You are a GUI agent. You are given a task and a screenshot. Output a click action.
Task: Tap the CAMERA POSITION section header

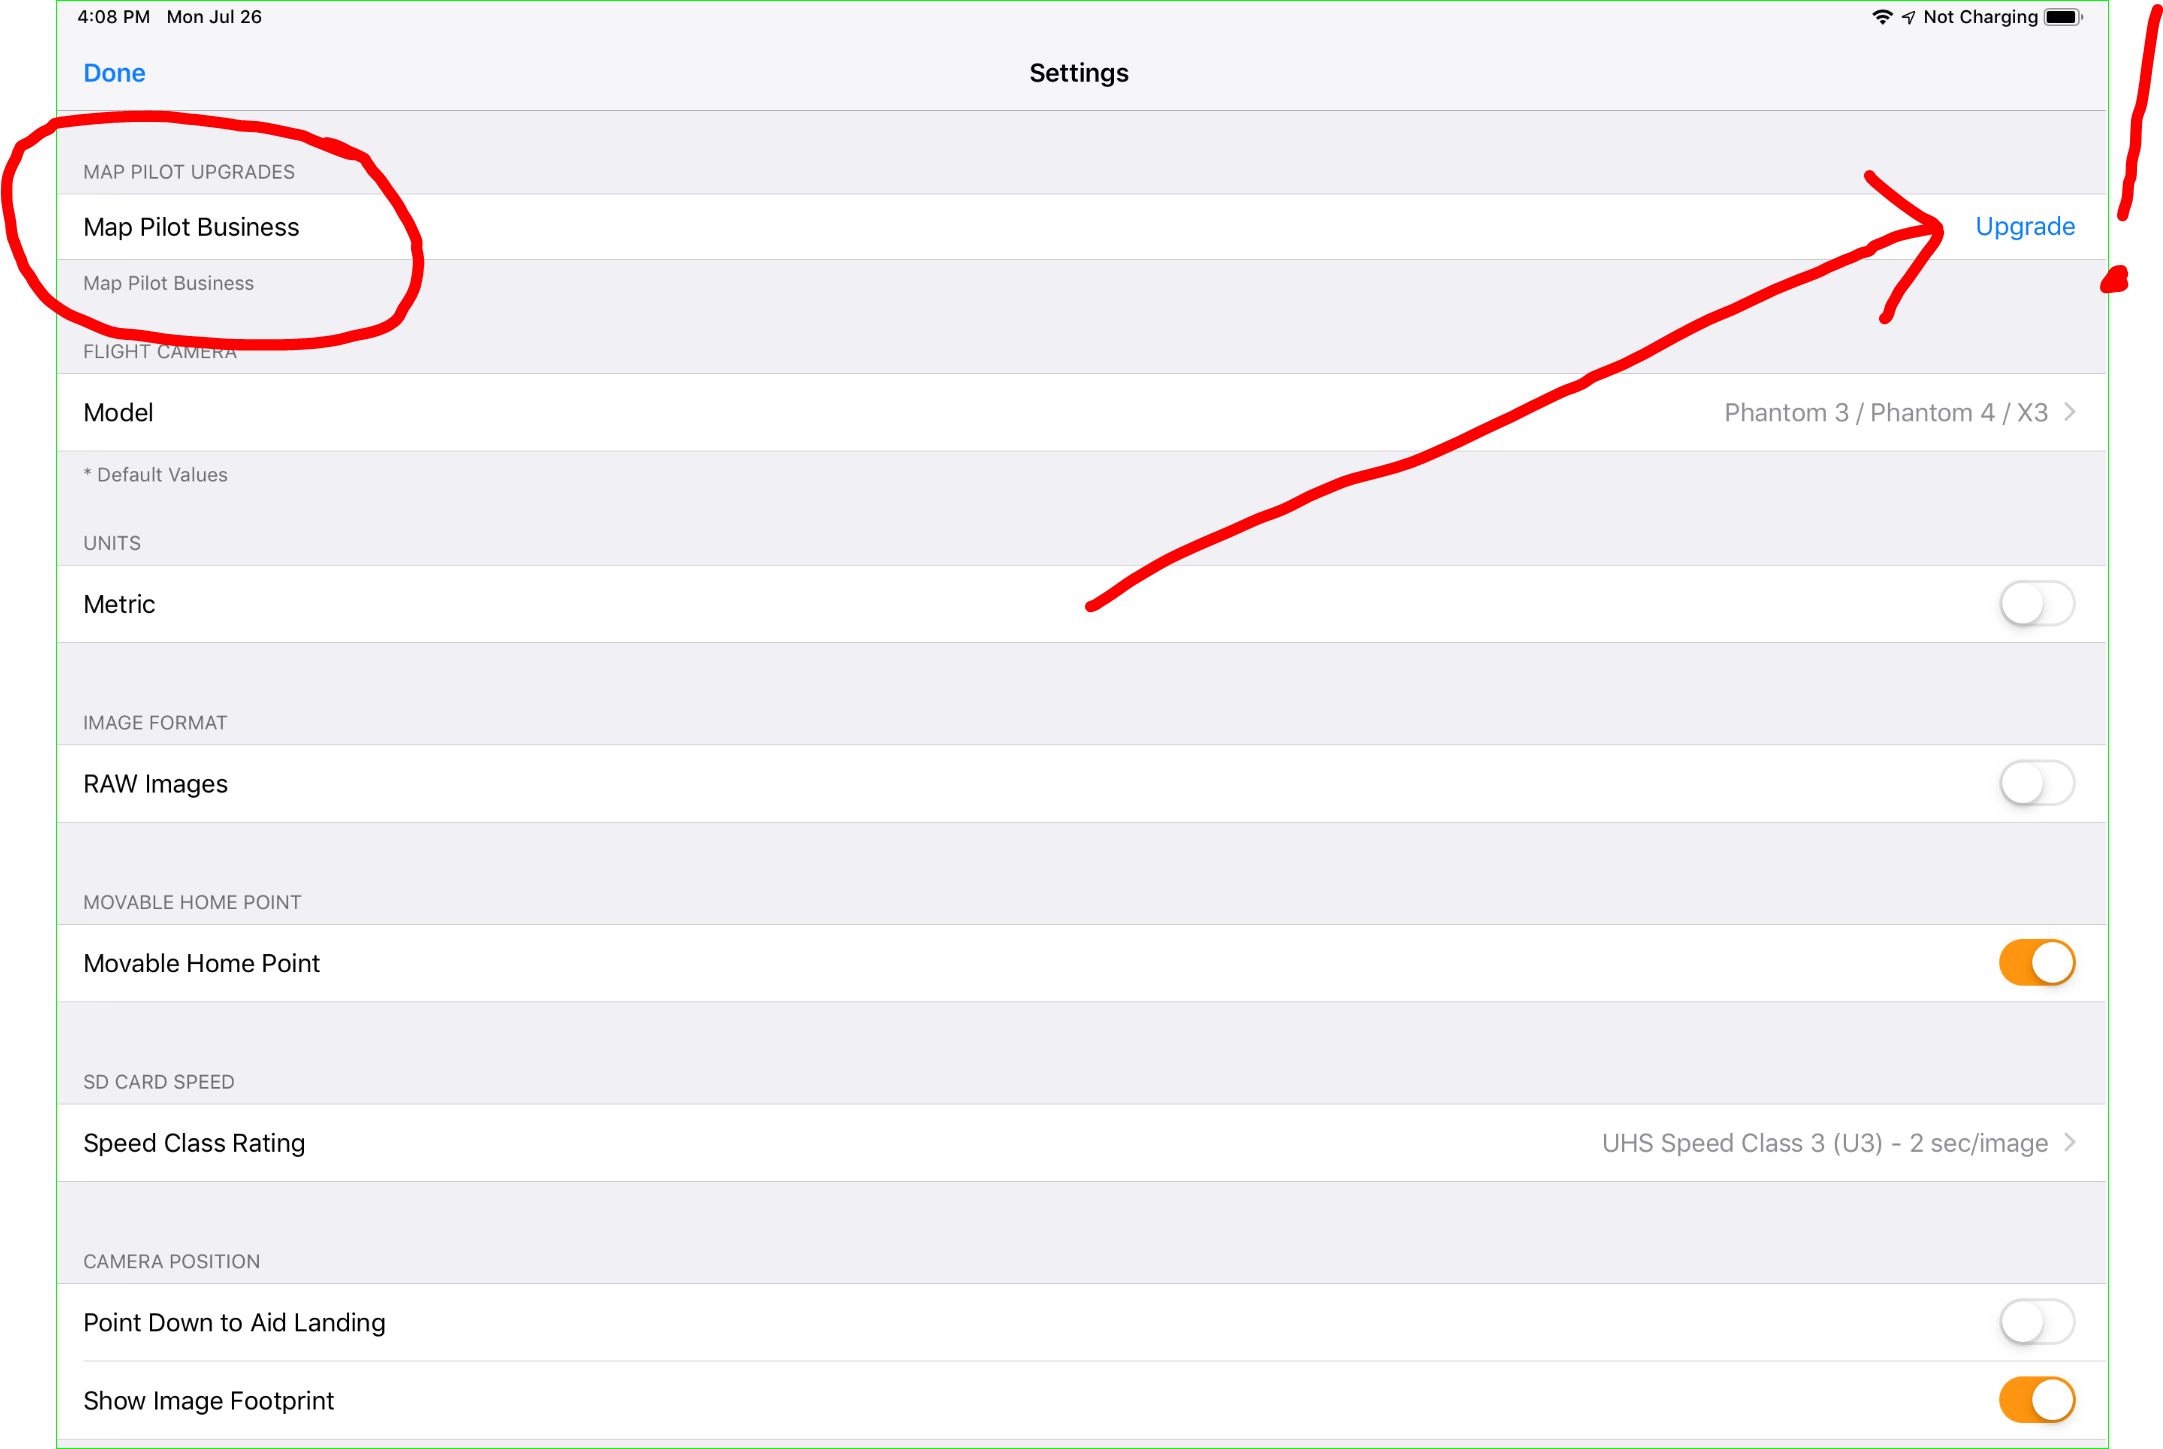point(172,1262)
